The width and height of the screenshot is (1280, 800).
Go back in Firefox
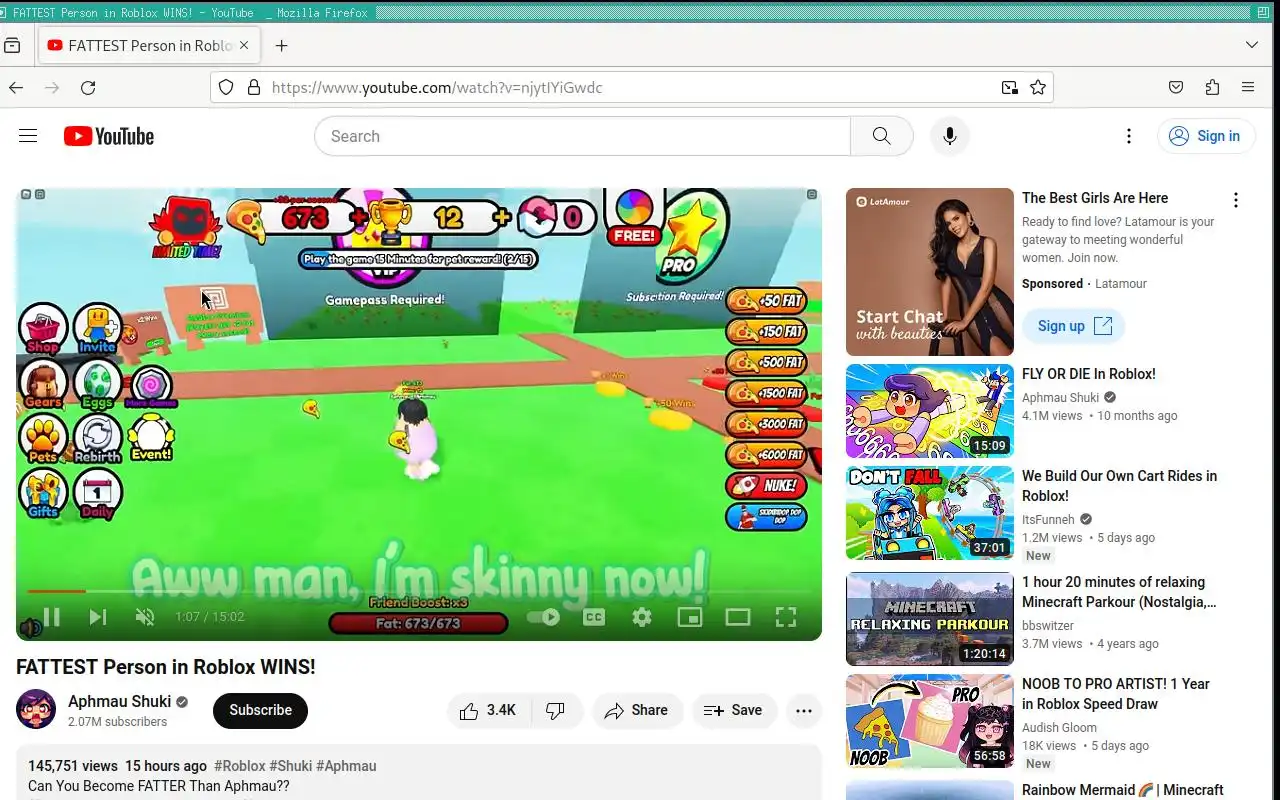click(x=16, y=88)
